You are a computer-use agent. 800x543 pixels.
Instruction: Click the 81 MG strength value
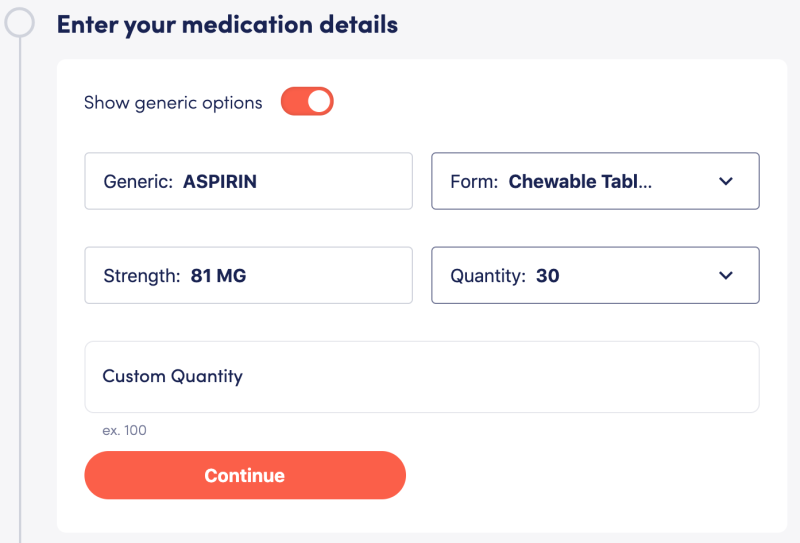[218, 275]
